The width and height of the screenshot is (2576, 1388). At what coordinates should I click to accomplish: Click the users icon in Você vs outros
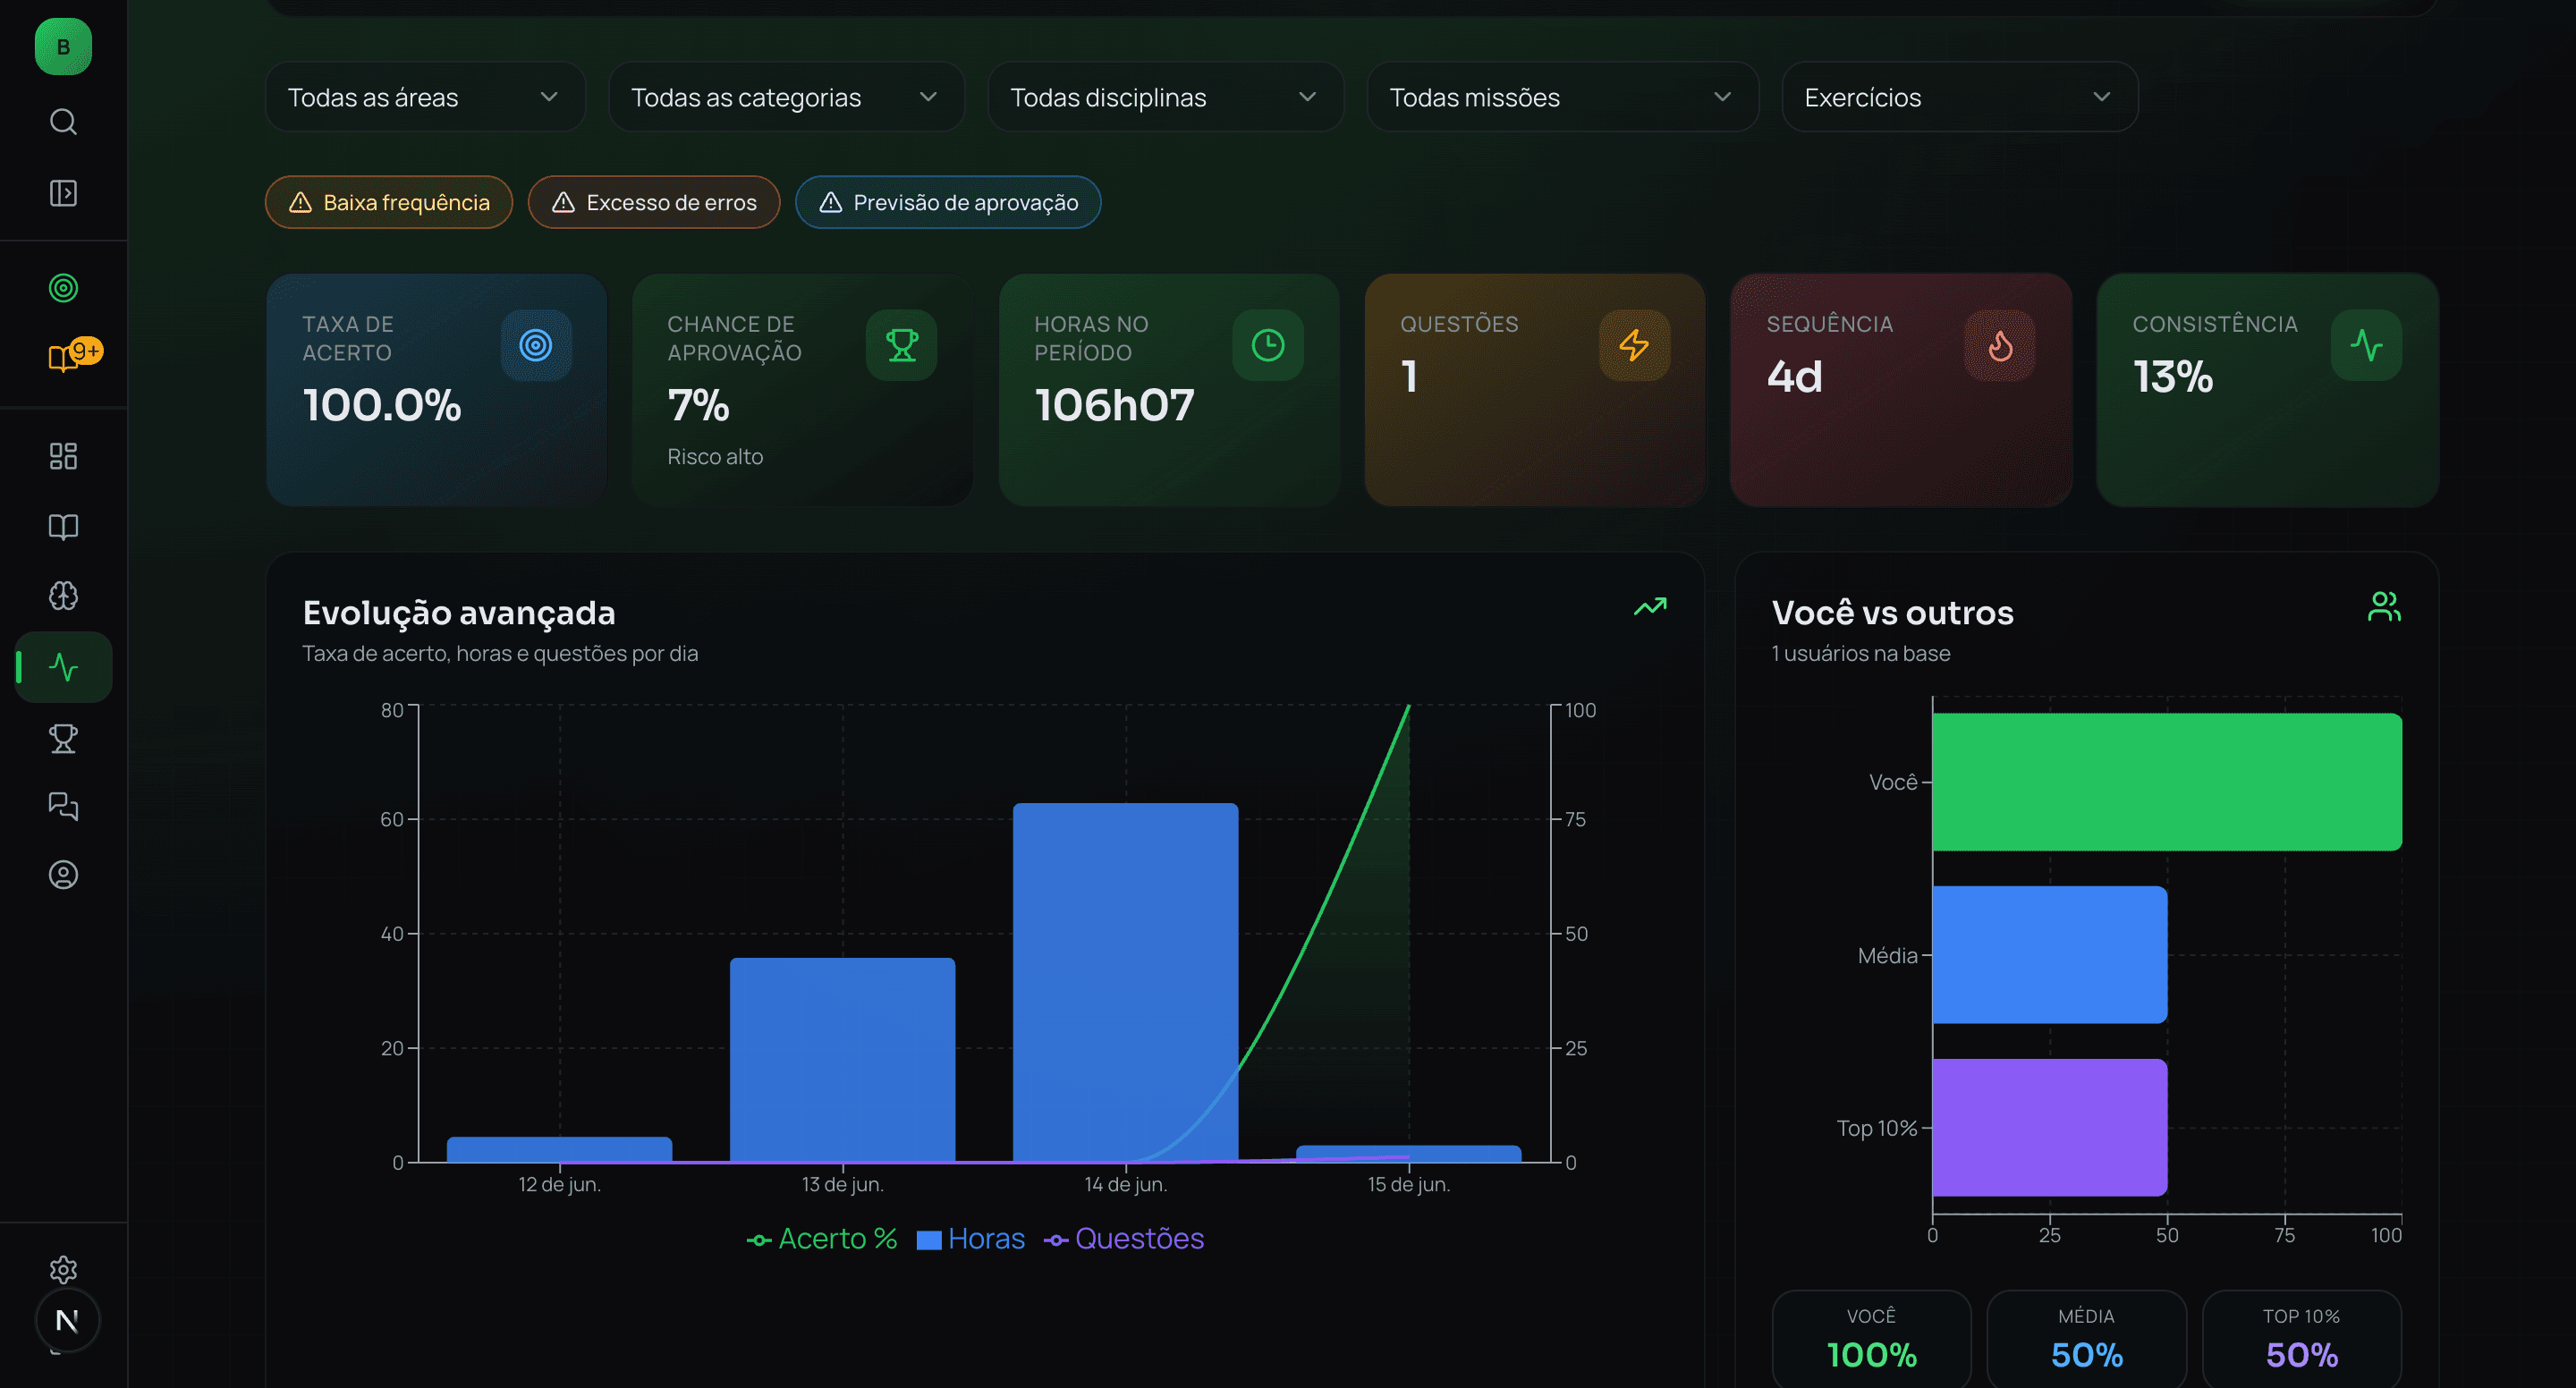pos(2384,607)
